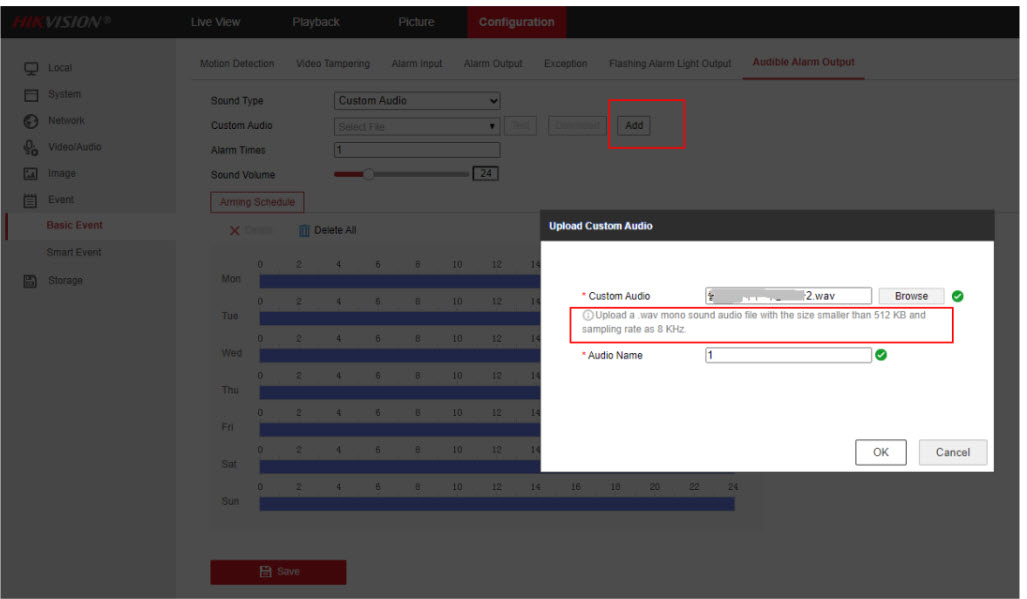This screenshot has height=599, width=1027.
Task: Confirm upload with the OK button
Action: point(880,452)
